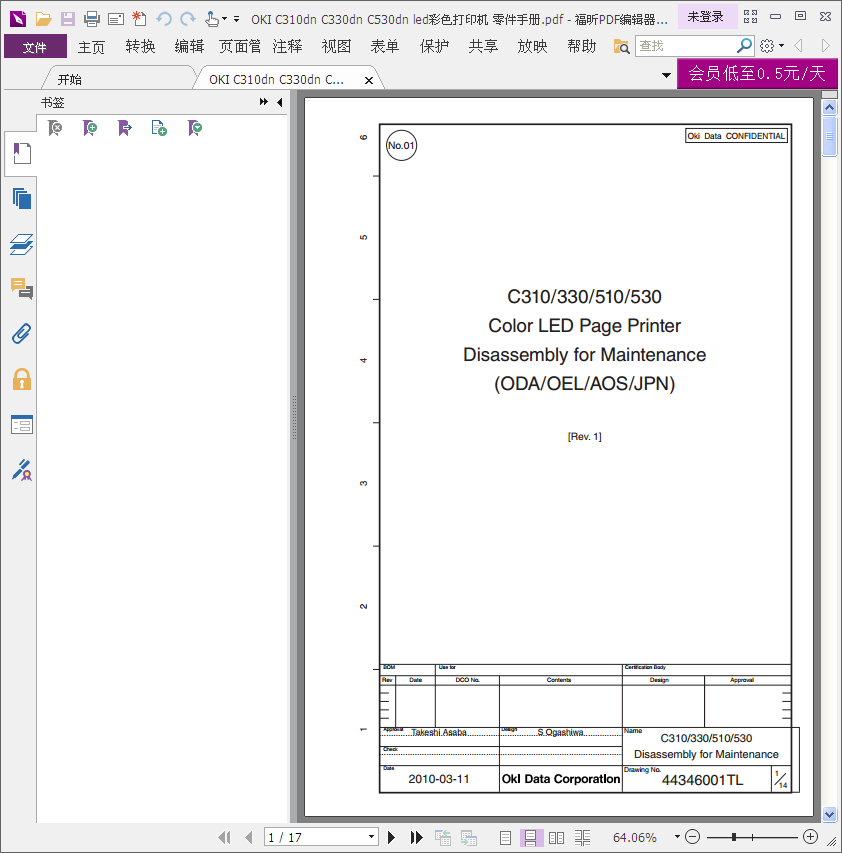842x853 pixels.
Task: Print the document via printer icon
Action: point(92,20)
